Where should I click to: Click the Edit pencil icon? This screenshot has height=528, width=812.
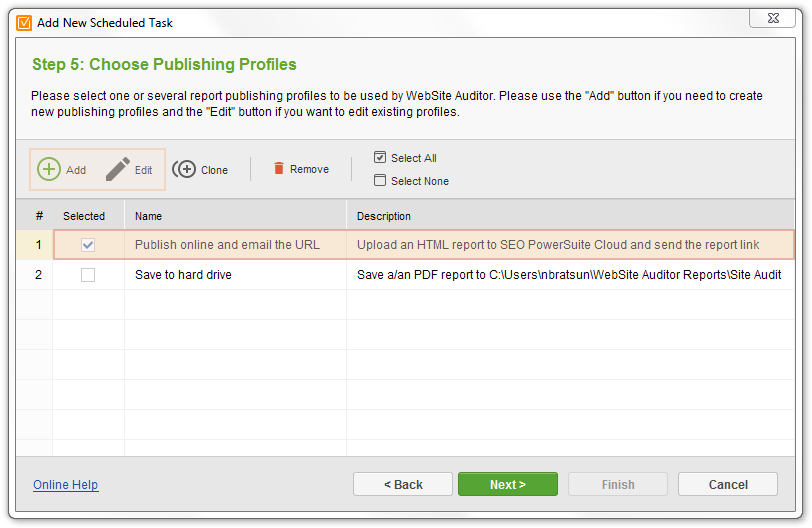[x=118, y=169]
